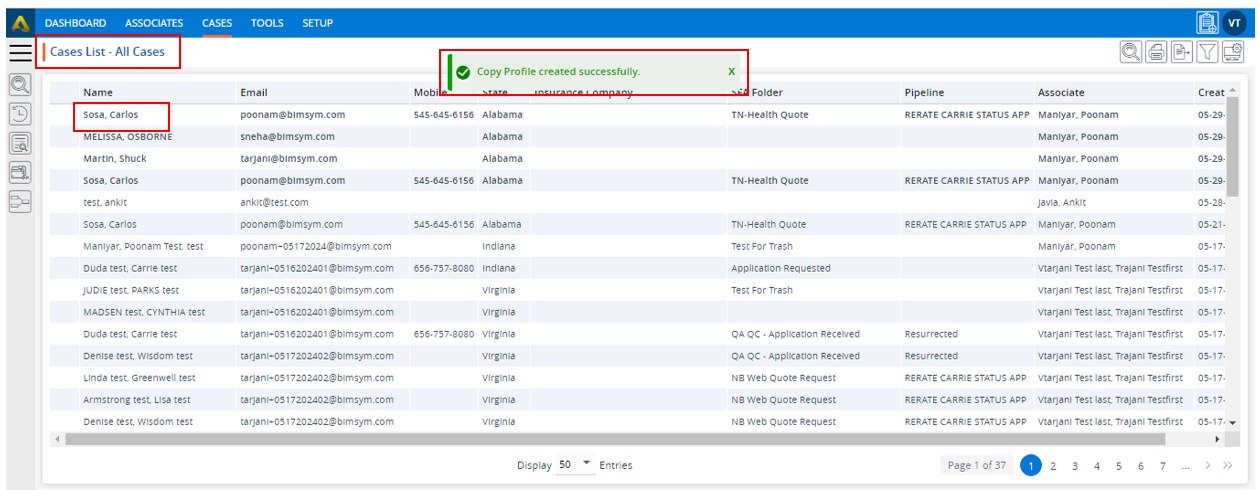Click the export document icon
1257x490 pixels.
(1182, 53)
